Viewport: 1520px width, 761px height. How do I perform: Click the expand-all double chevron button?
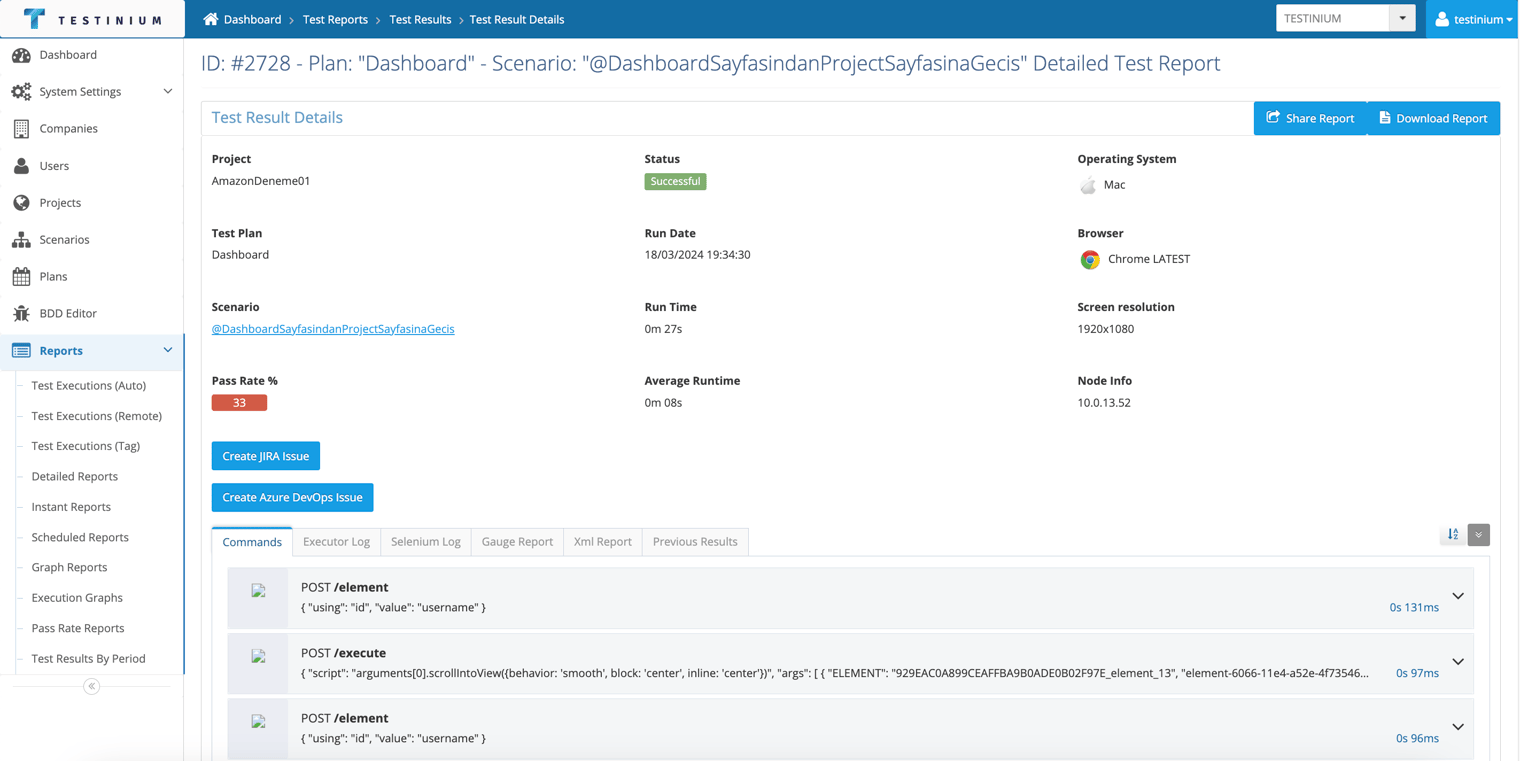[x=1479, y=535]
